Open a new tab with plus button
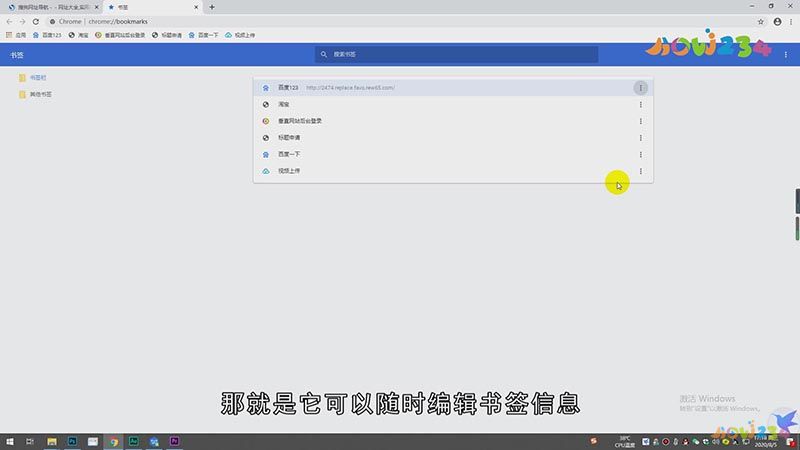This screenshot has width=800, height=450. click(212, 7)
